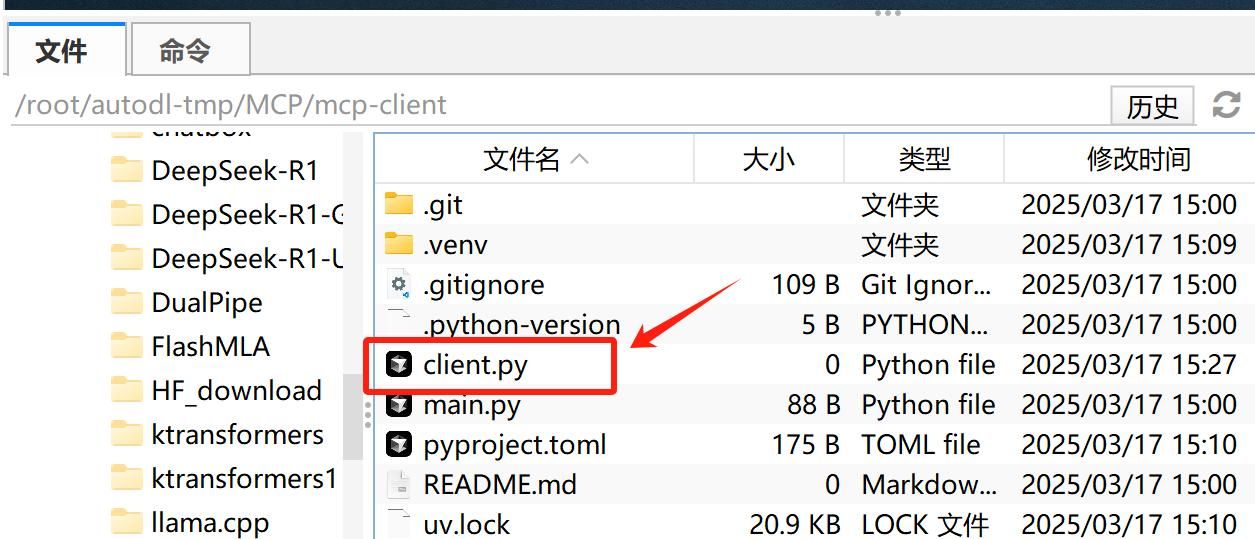
Task: Click the .venv folder name
Action: (456, 244)
